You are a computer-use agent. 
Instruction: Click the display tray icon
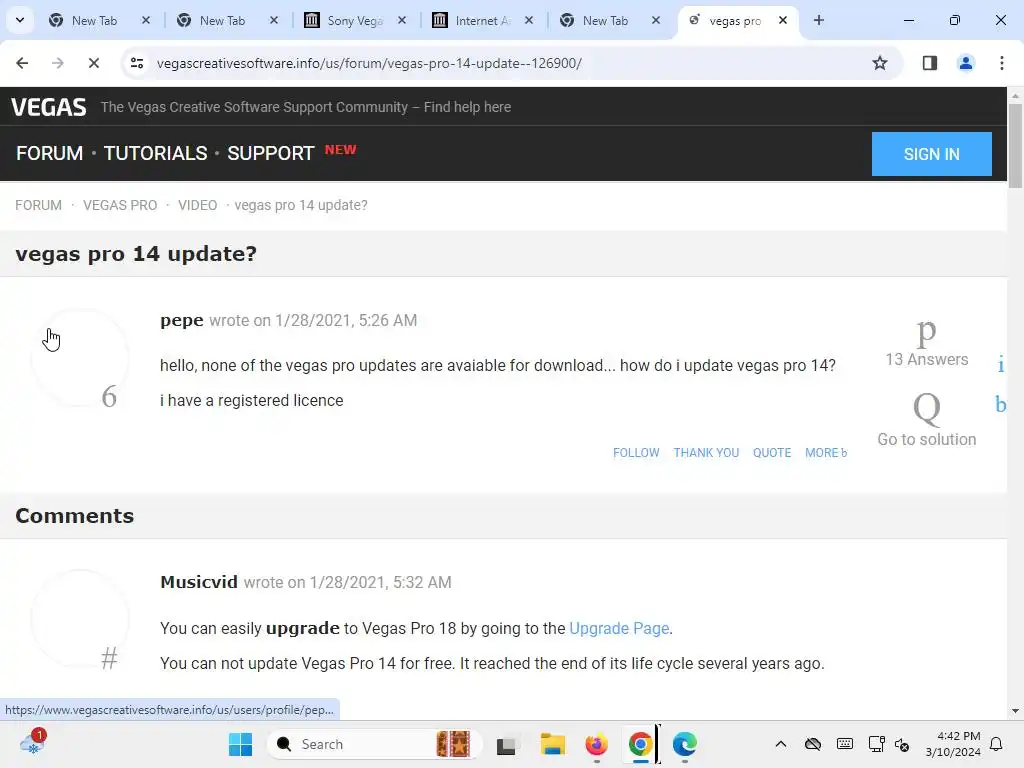pos(876,744)
